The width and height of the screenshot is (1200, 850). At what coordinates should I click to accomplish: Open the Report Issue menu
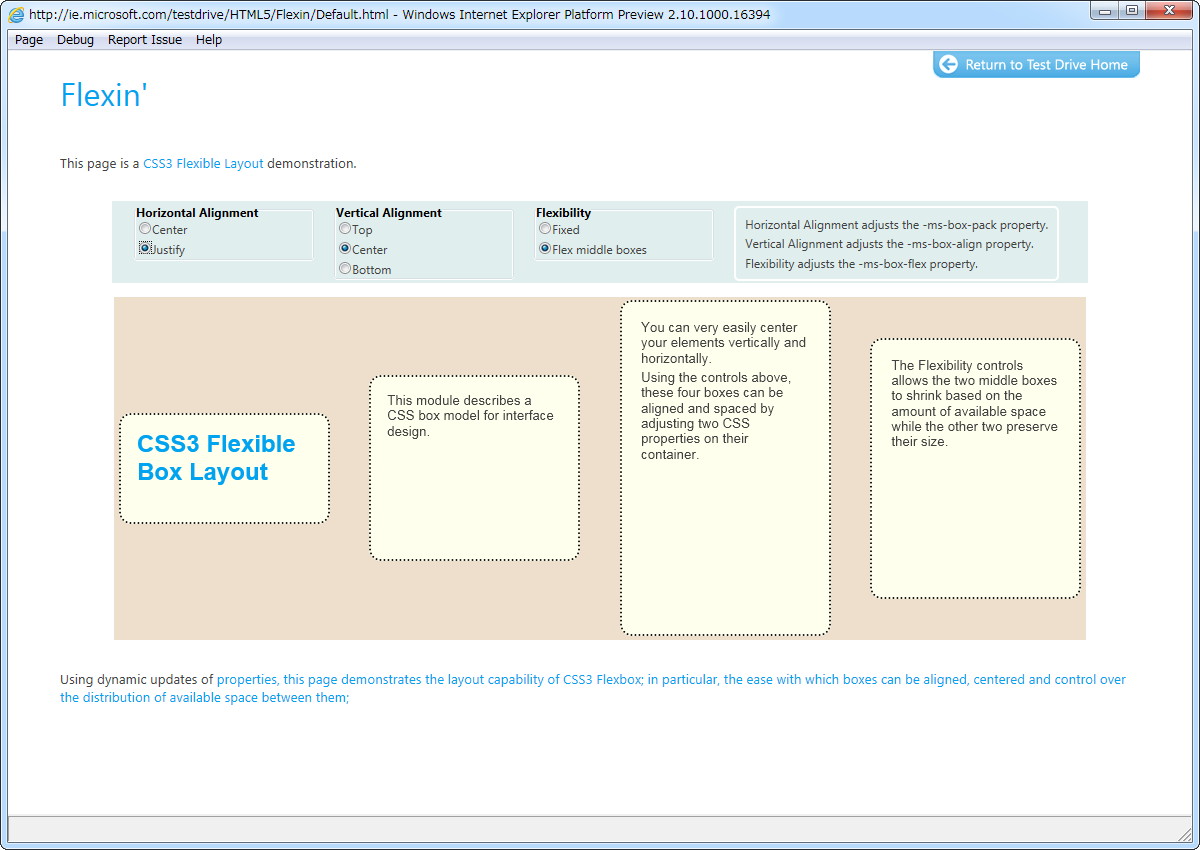(x=145, y=40)
